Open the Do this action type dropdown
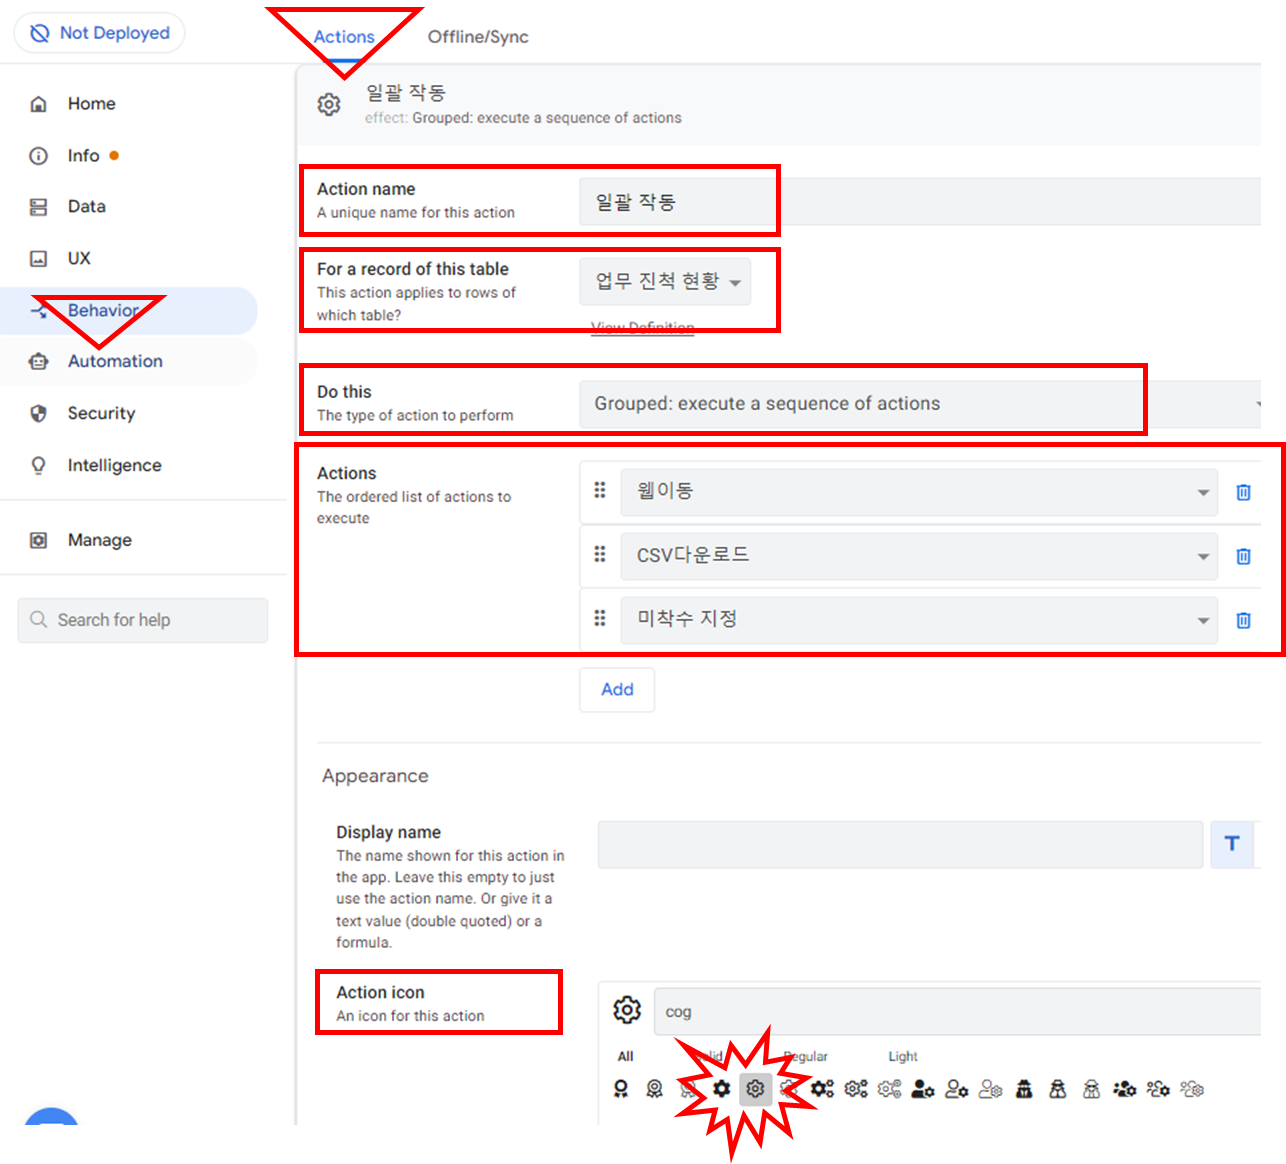 920,404
